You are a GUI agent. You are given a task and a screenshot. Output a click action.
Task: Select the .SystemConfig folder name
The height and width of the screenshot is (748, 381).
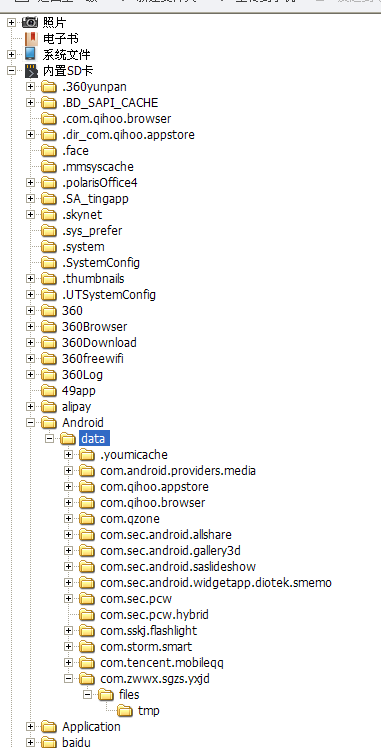pyautogui.click(x=101, y=262)
